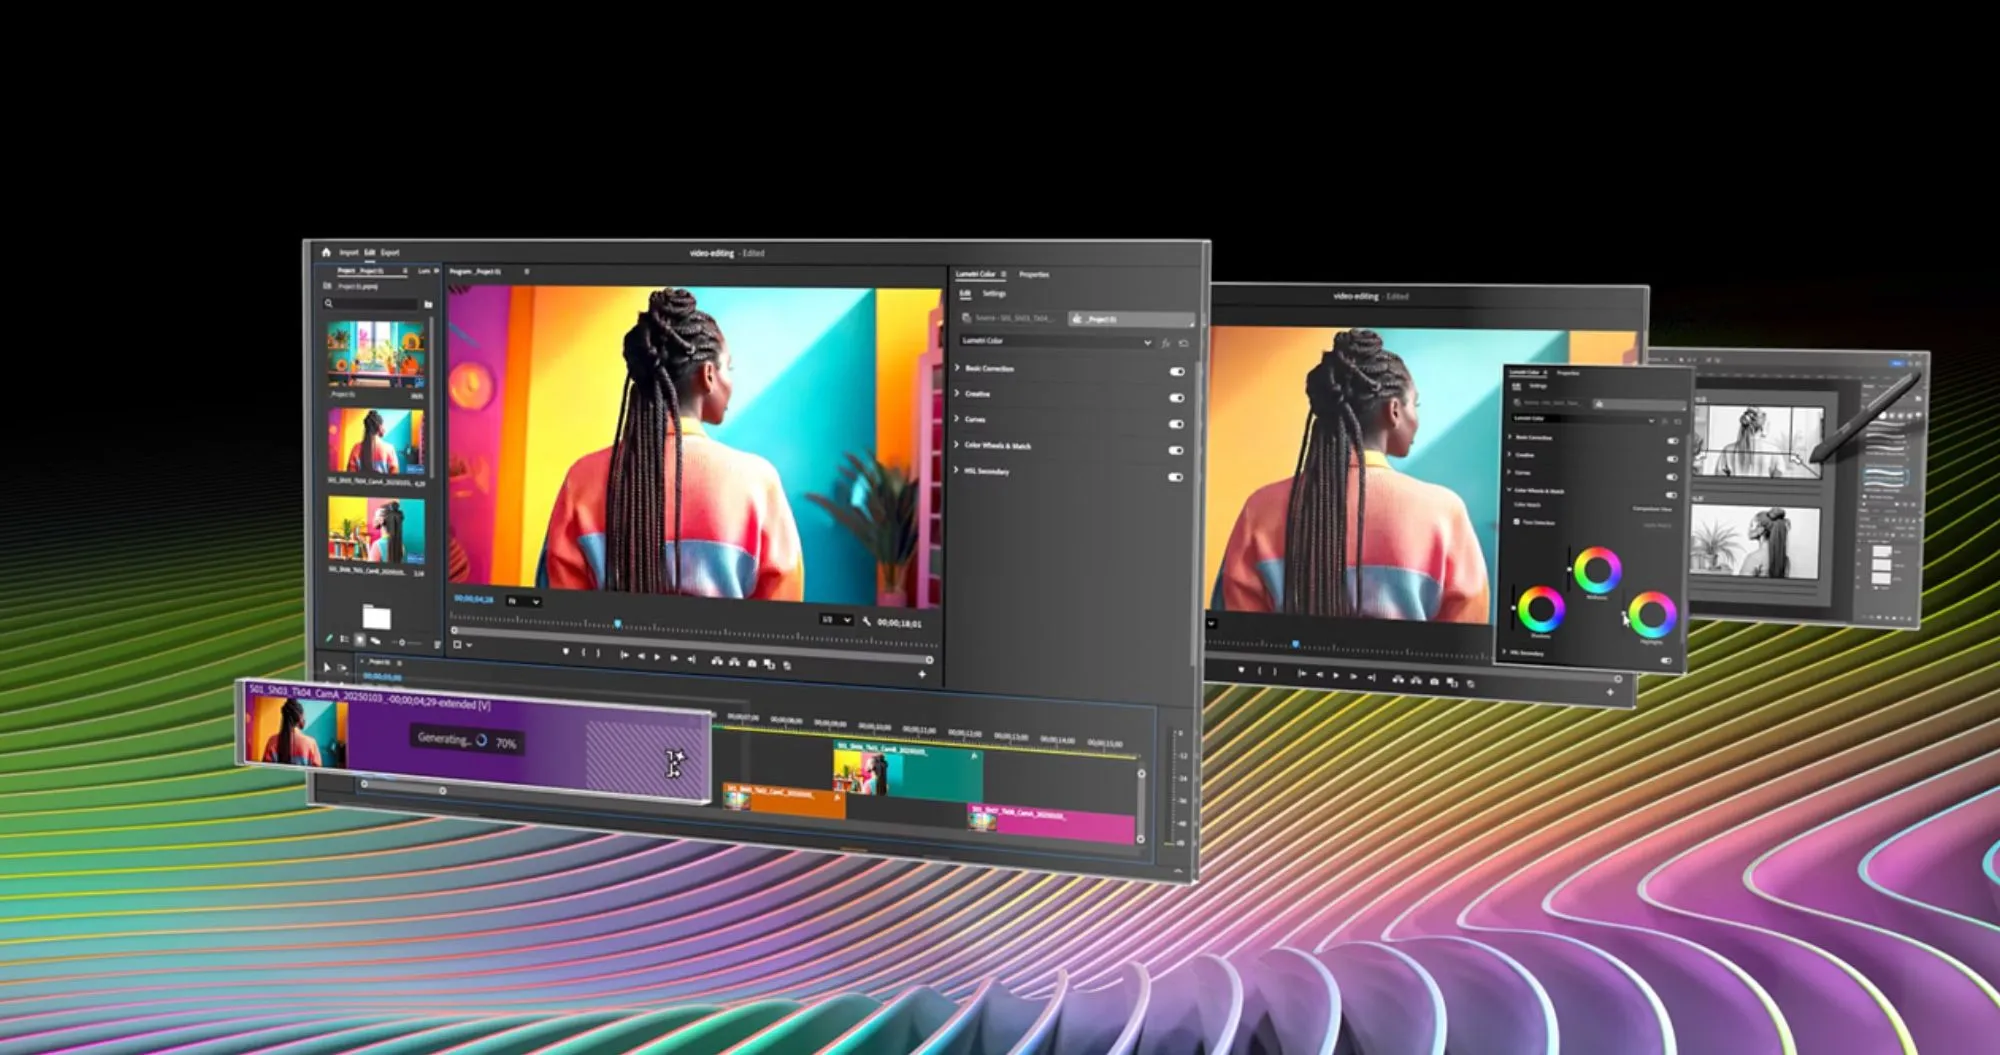
Task: Toggle the Creative switch
Action: pyautogui.click(x=1177, y=397)
